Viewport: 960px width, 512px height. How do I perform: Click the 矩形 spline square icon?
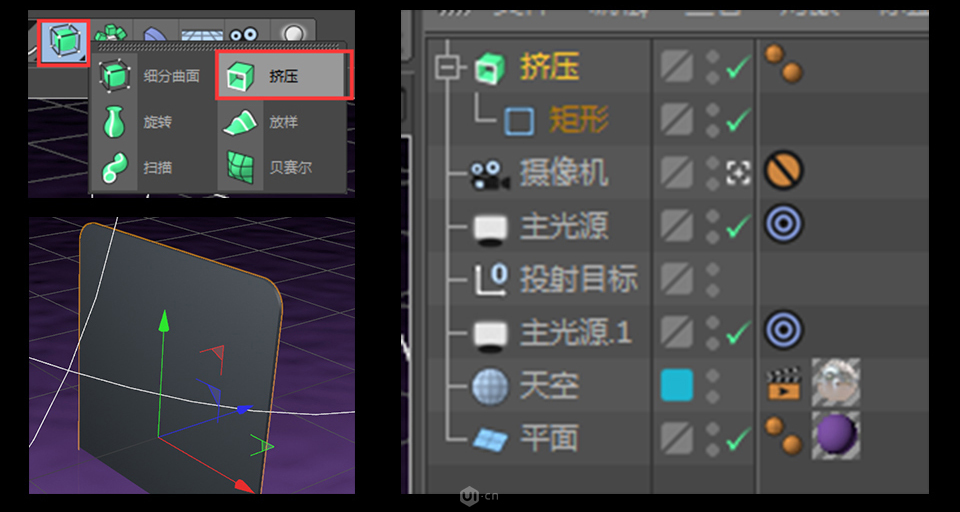(519, 121)
